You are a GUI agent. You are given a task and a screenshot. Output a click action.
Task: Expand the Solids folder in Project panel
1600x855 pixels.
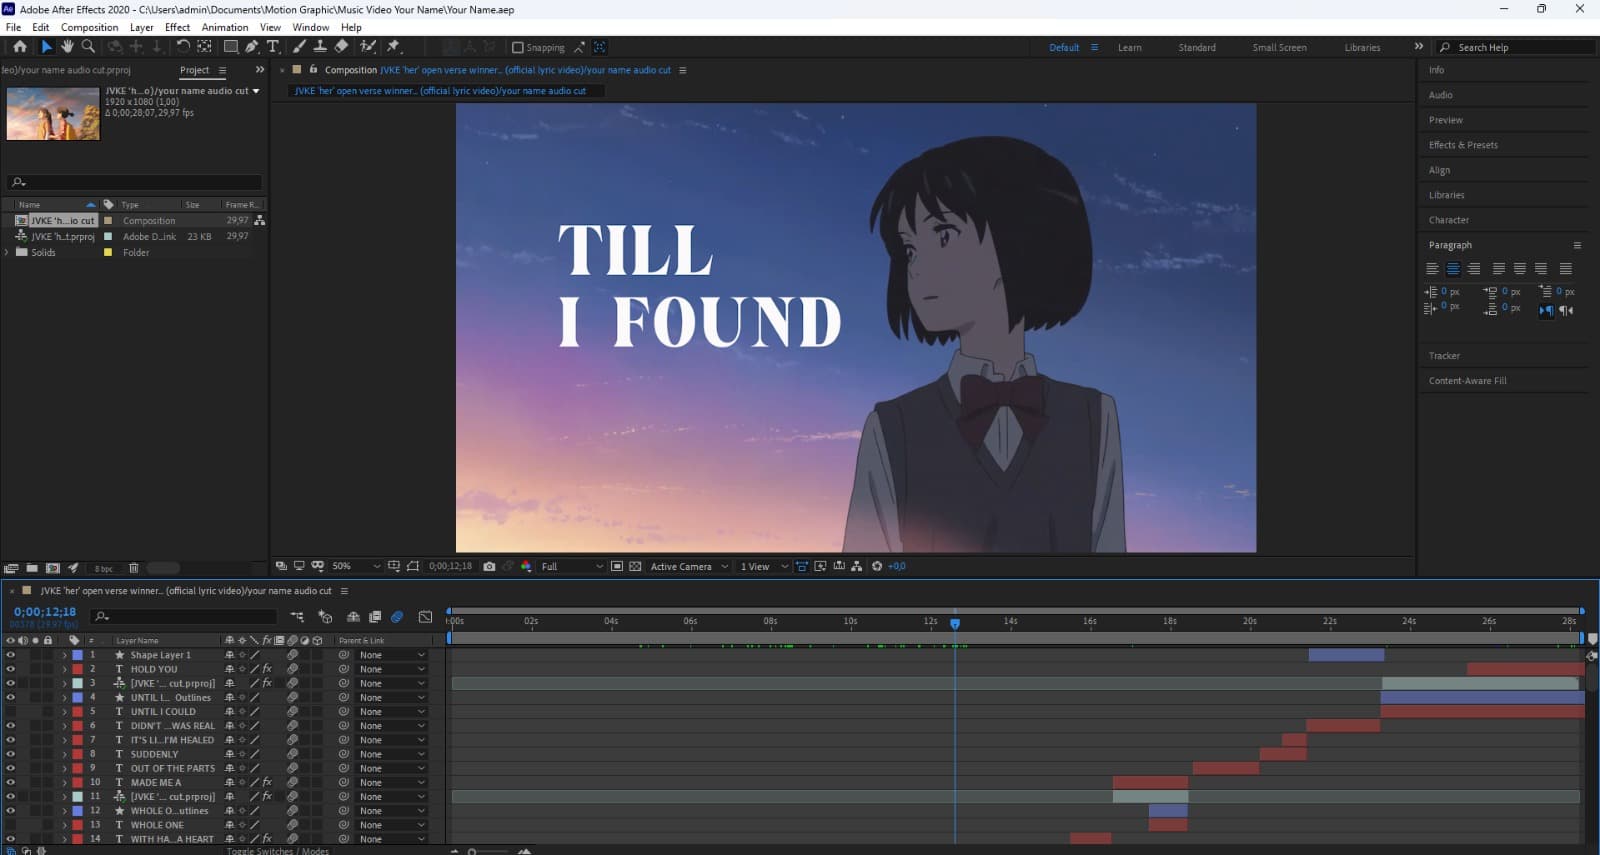[7, 252]
